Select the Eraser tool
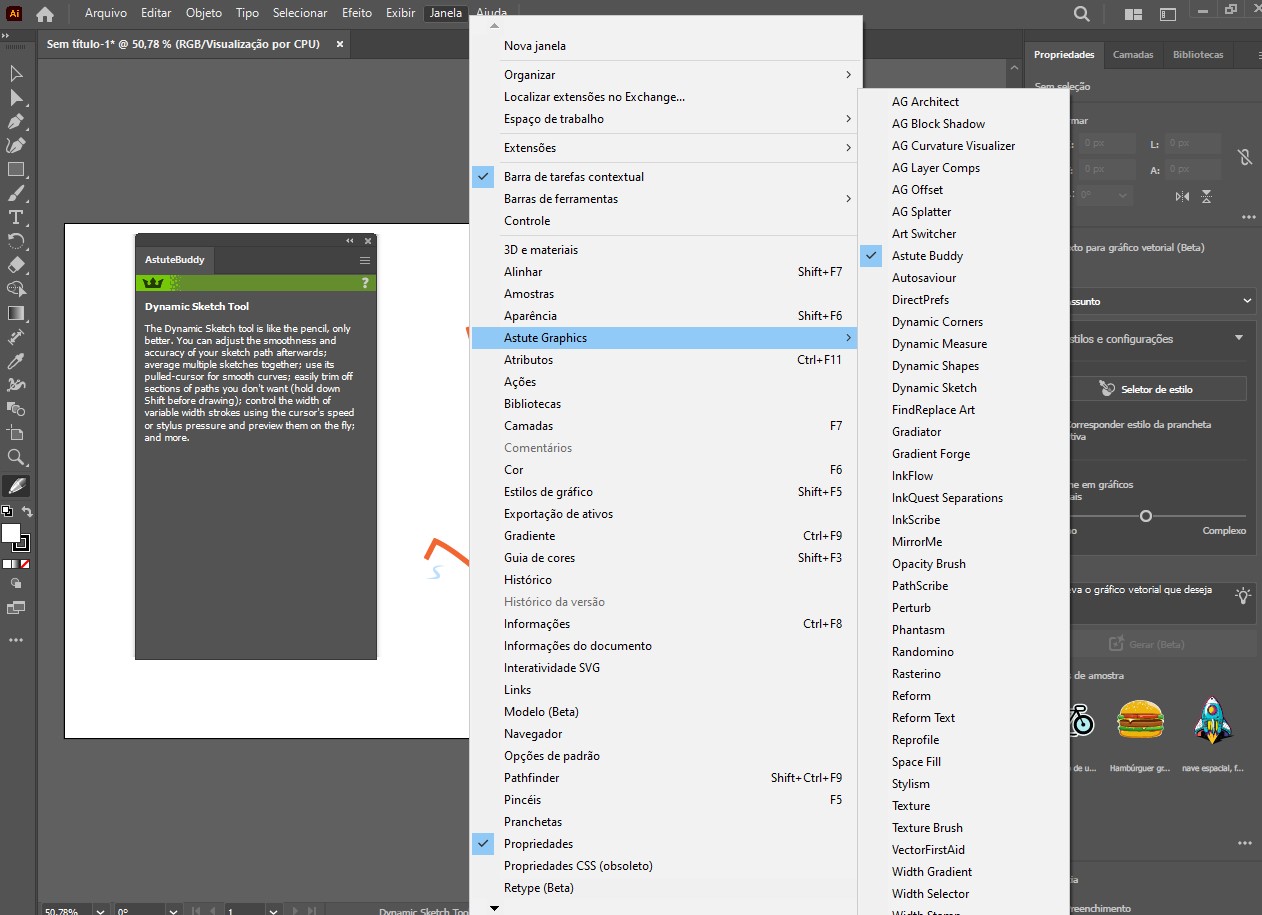The image size is (1262, 915). (x=16, y=265)
